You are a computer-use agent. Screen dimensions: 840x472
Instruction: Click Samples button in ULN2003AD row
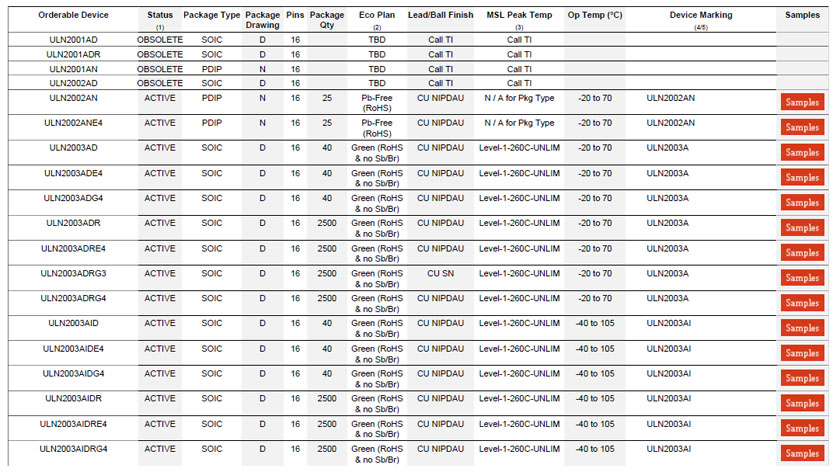click(x=802, y=153)
